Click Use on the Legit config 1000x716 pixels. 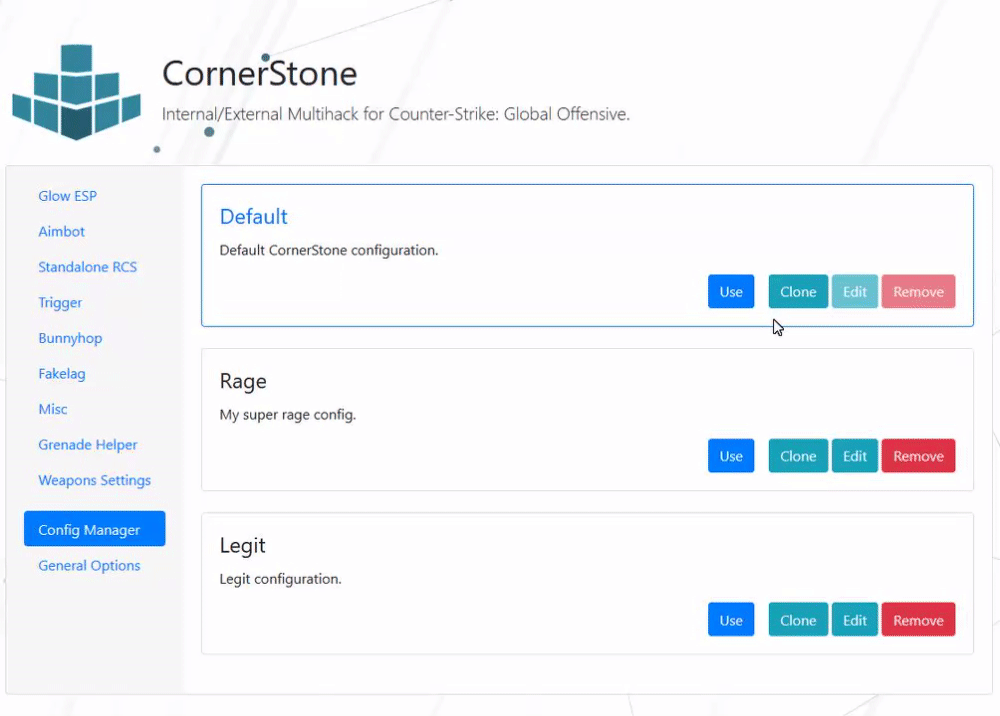(x=731, y=620)
